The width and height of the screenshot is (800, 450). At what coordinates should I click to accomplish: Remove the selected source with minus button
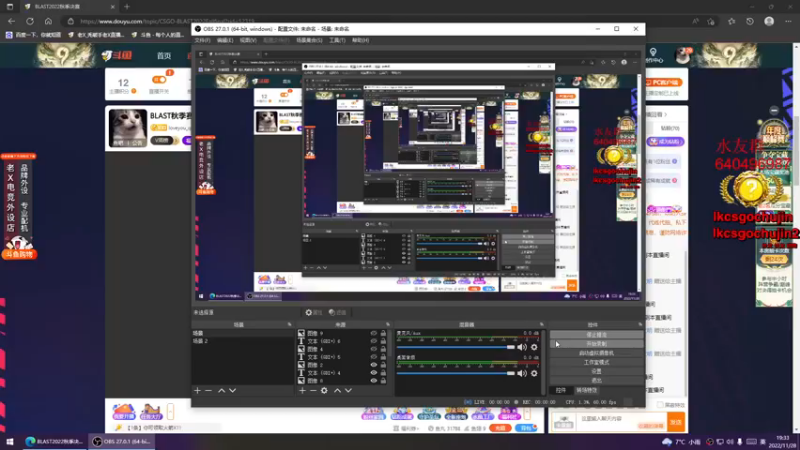click(x=313, y=390)
